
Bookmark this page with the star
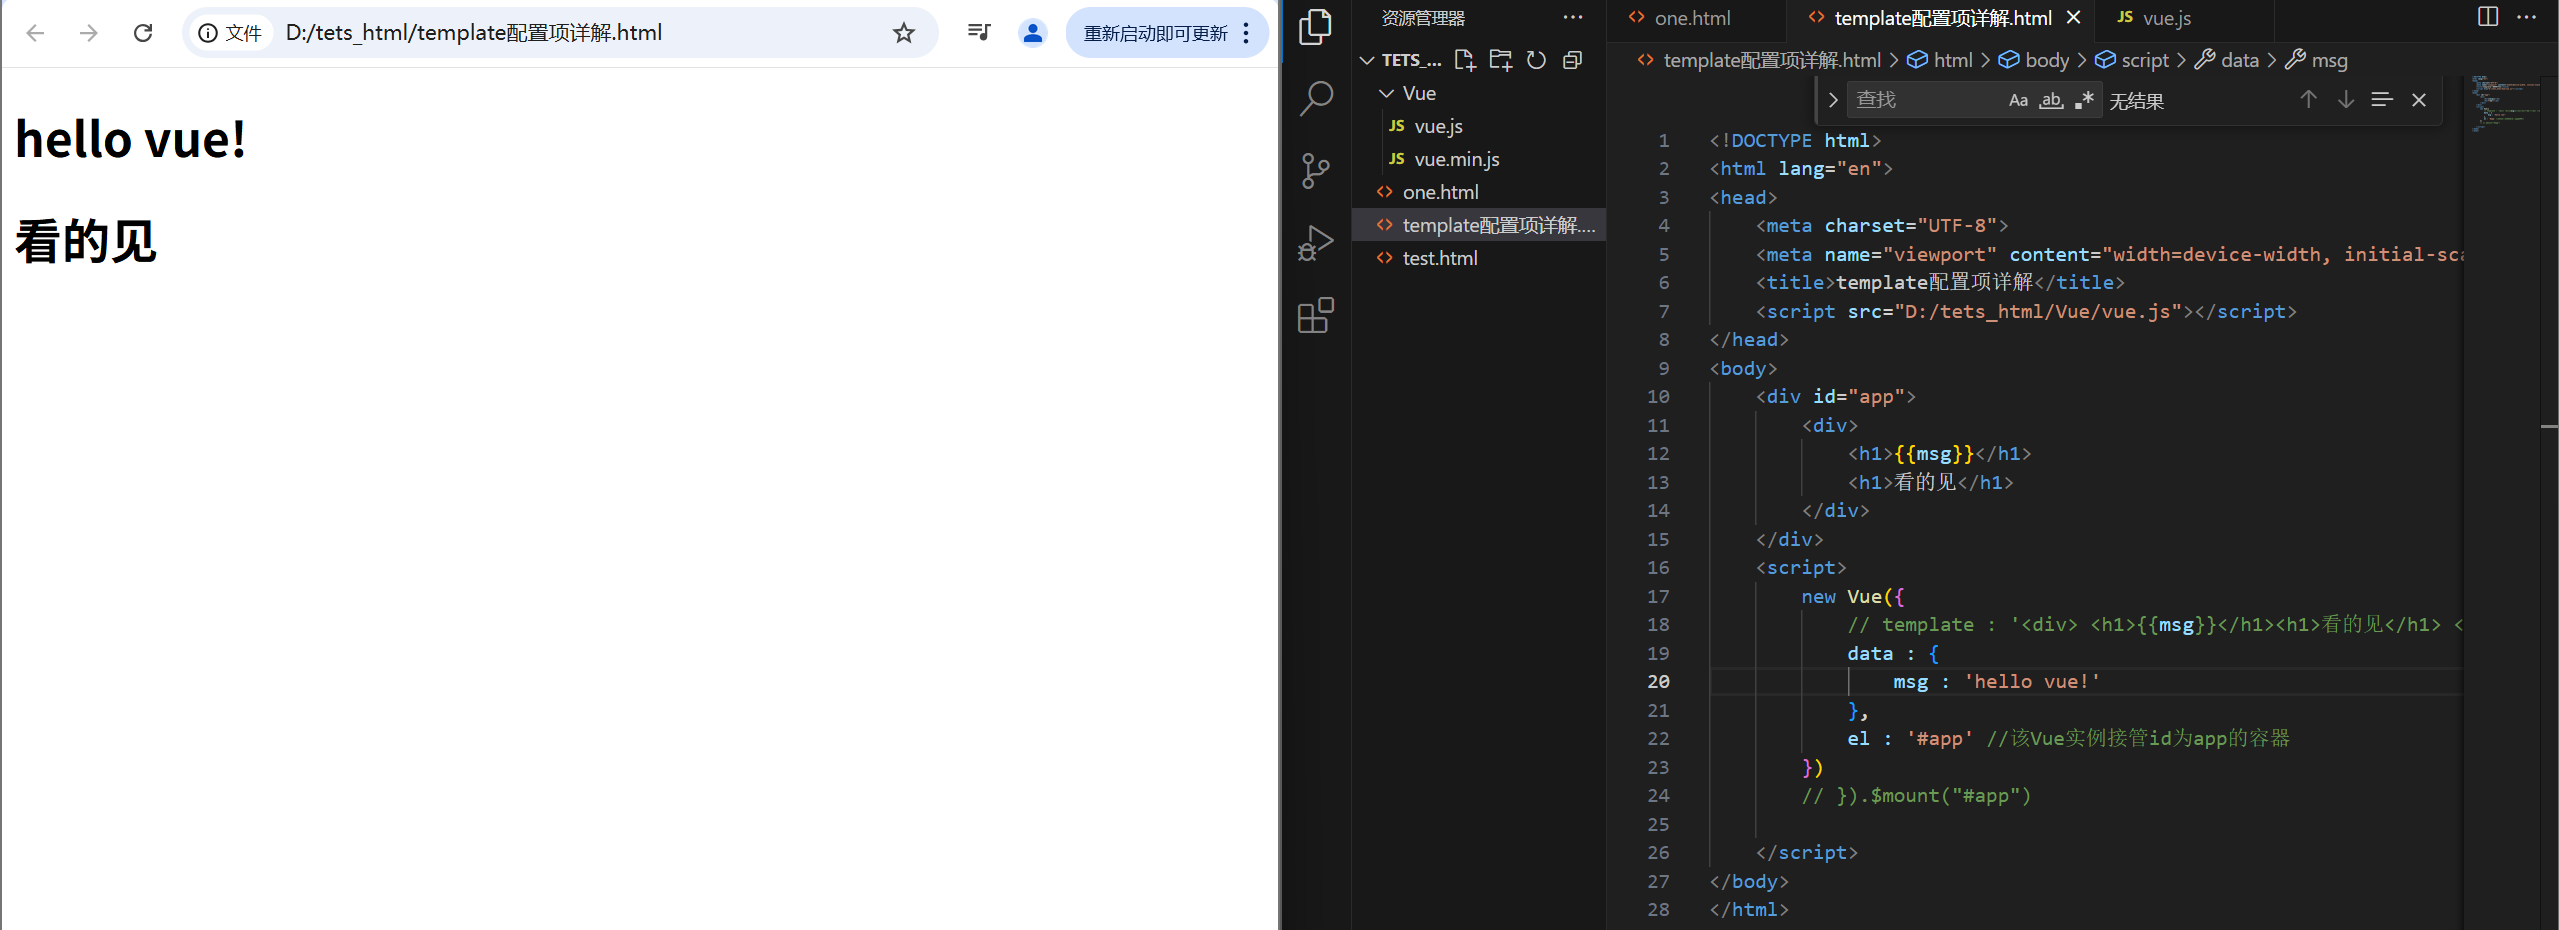pyautogui.click(x=904, y=33)
